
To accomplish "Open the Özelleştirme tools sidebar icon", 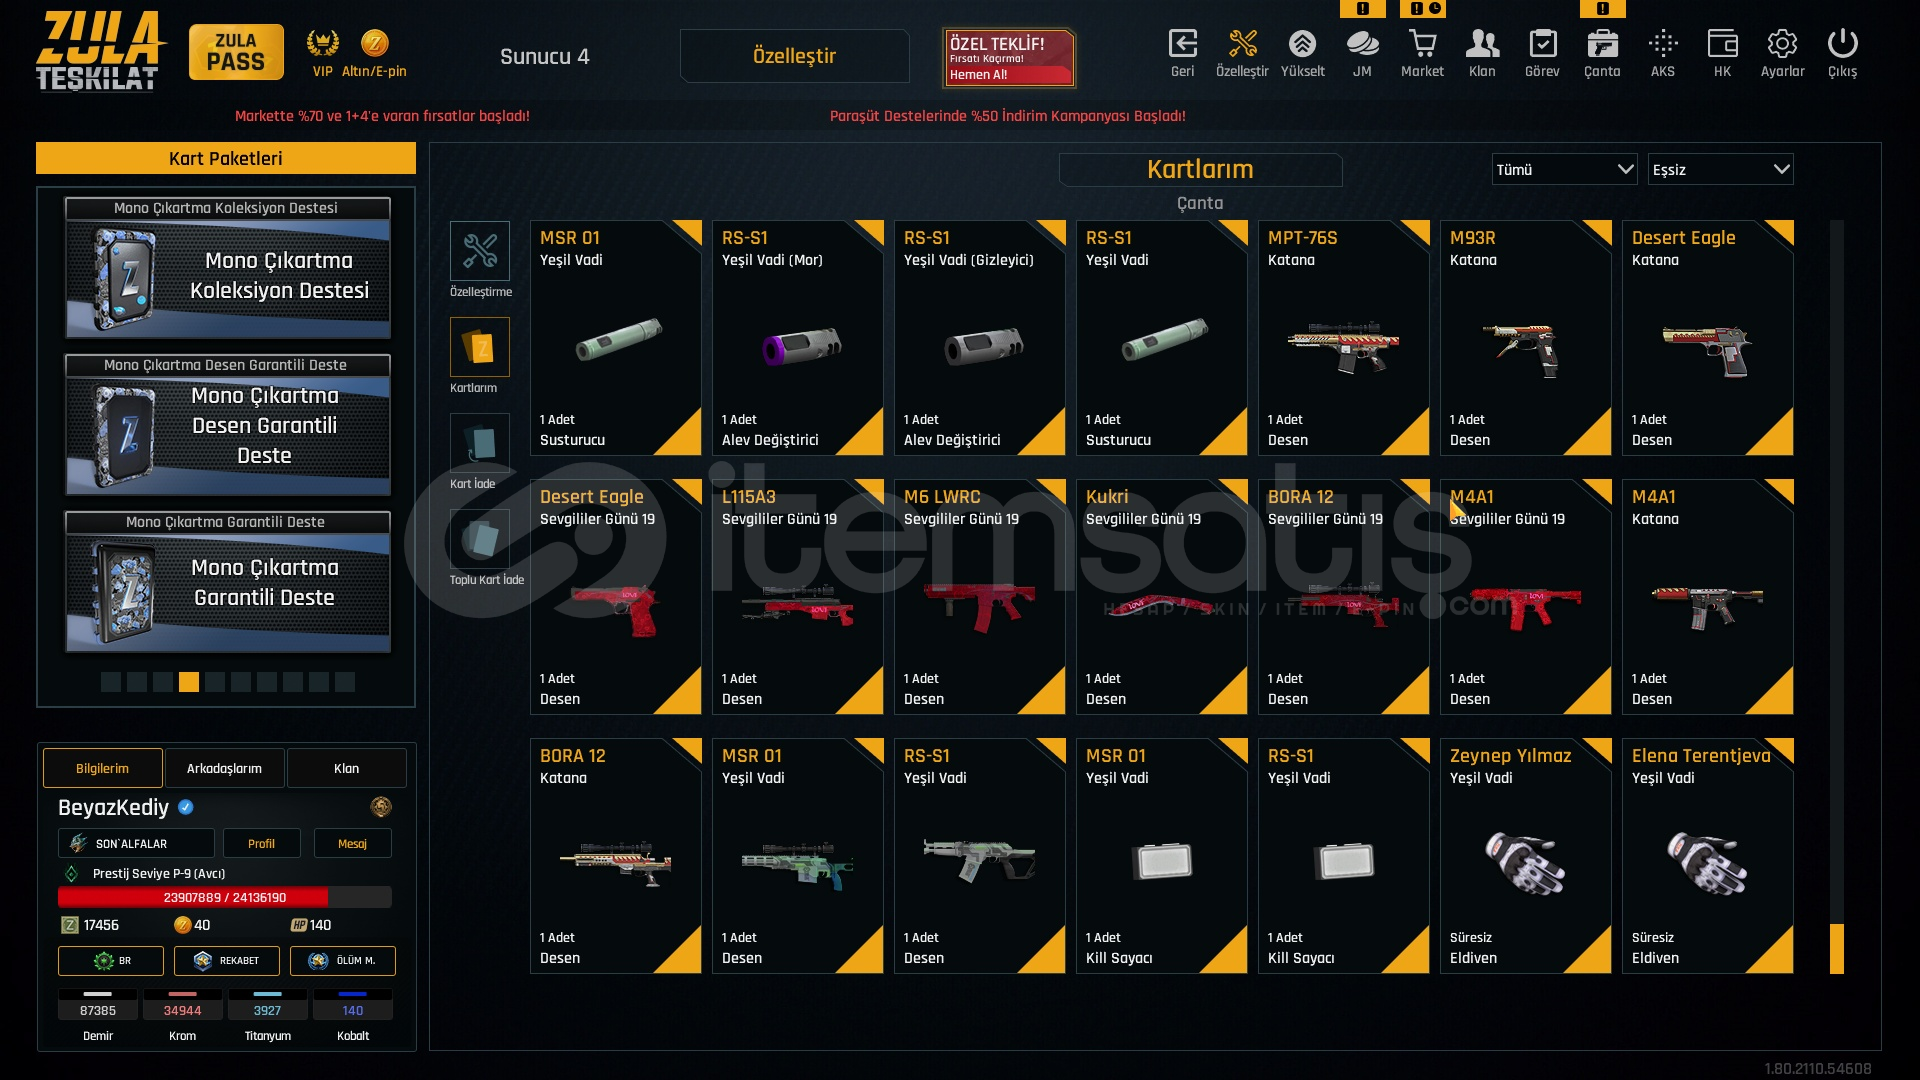I will click(x=479, y=250).
